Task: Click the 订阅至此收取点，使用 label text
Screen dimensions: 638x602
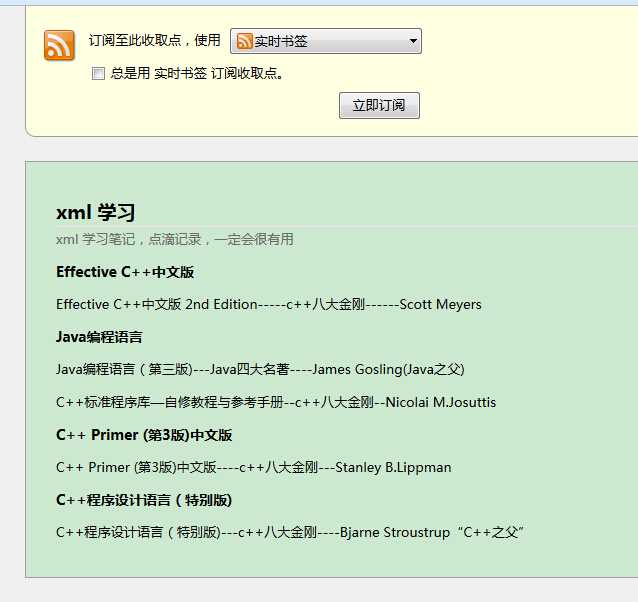Action: point(155,40)
